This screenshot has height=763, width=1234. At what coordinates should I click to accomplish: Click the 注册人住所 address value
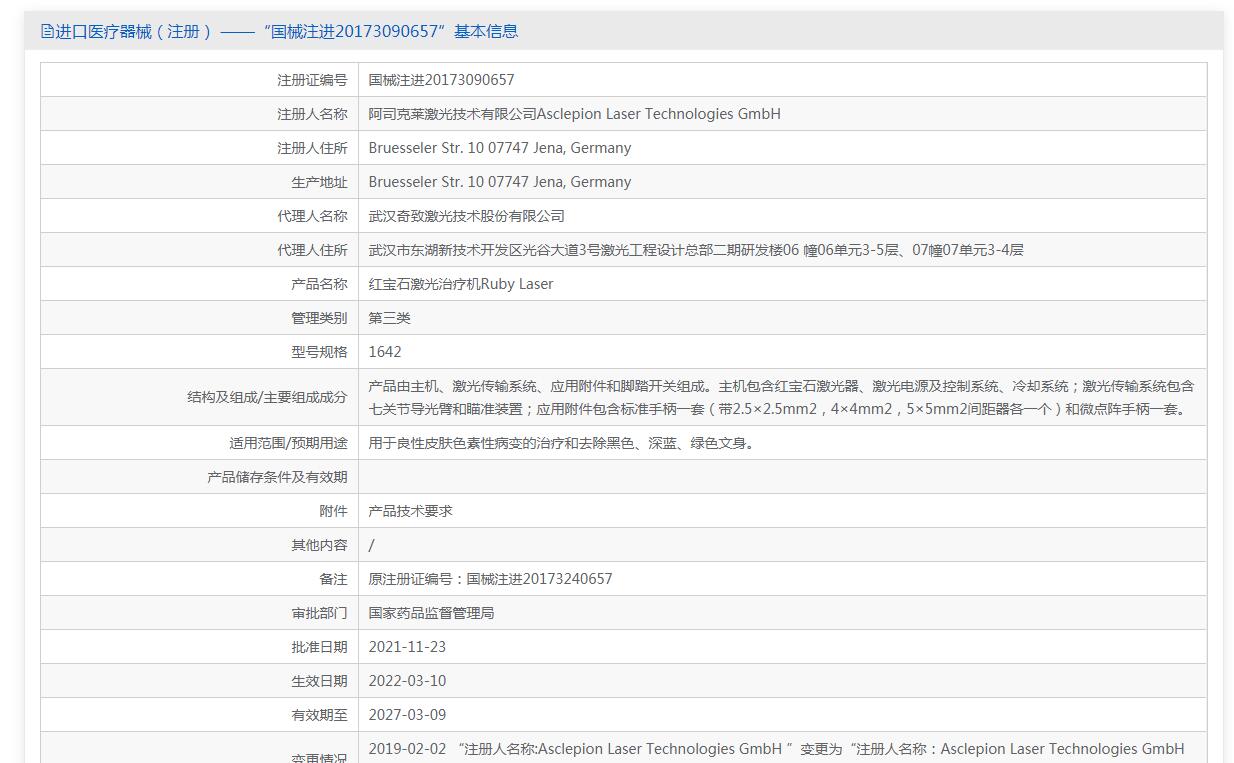[x=499, y=148]
